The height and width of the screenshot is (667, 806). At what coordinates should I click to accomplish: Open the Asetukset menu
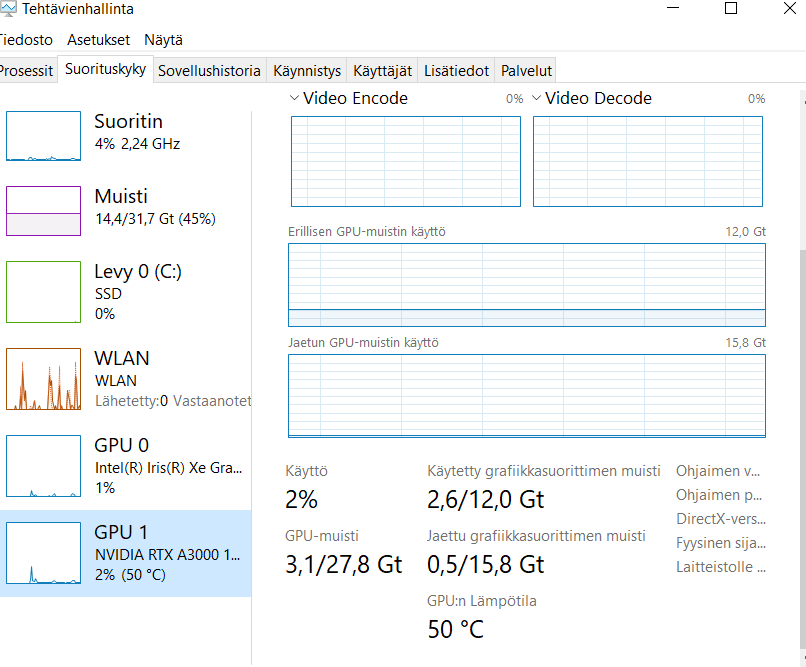pos(98,40)
